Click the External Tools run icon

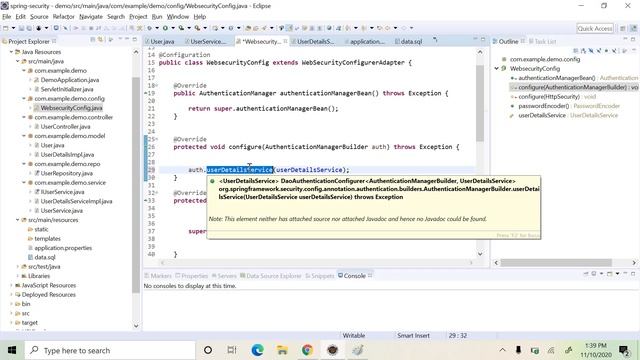click(x=197, y=28)
